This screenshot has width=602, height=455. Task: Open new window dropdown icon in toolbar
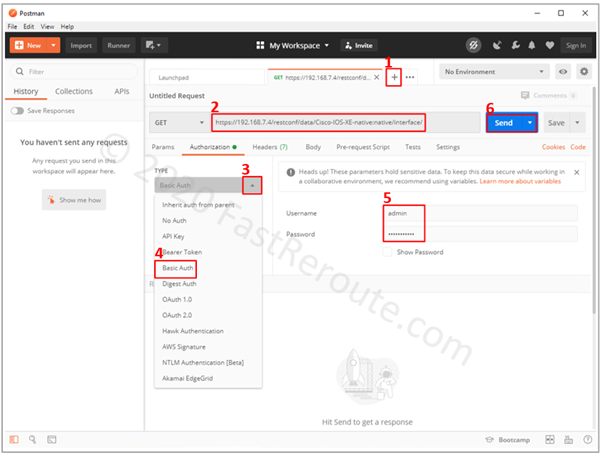click(x=153, y=45)
